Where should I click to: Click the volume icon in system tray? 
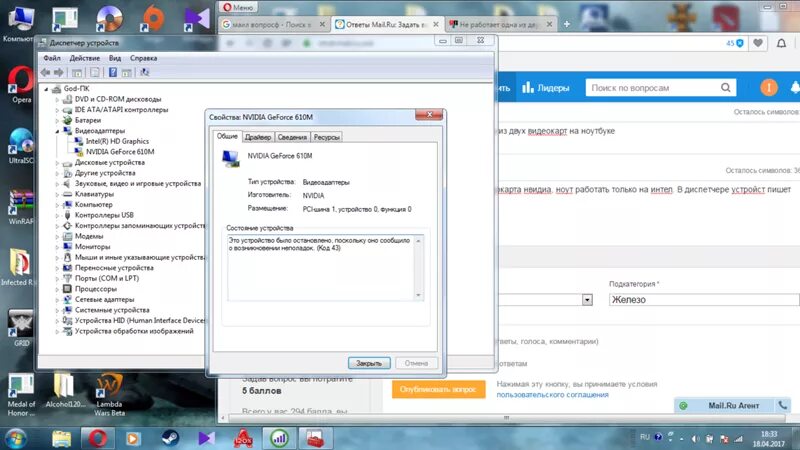click(x=695, y=439)
